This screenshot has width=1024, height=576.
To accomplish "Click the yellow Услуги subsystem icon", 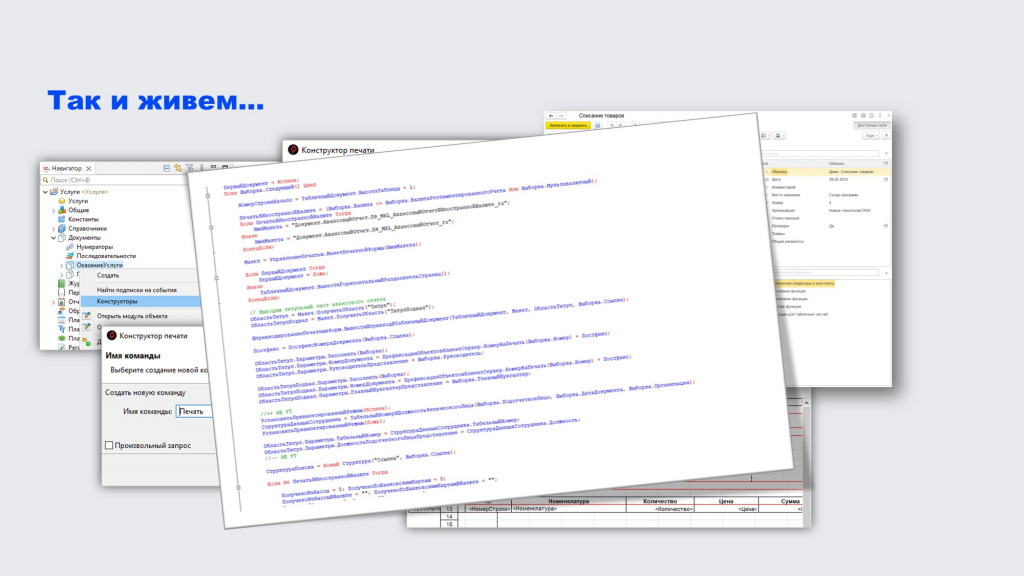I will (62, 201).
